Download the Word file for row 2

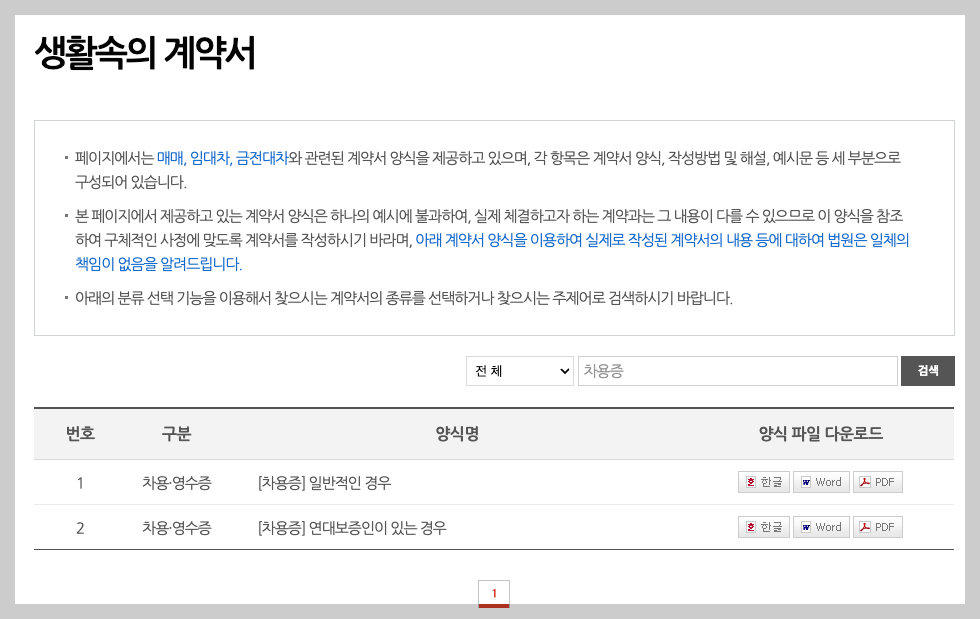pyautogui.click(x=820, y=526)
